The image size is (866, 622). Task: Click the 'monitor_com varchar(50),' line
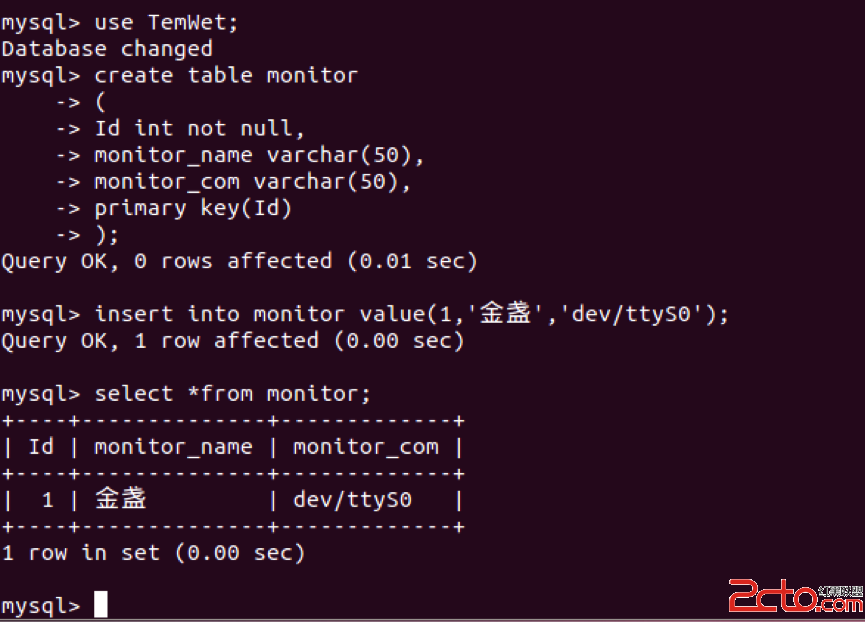pos(252,181)
